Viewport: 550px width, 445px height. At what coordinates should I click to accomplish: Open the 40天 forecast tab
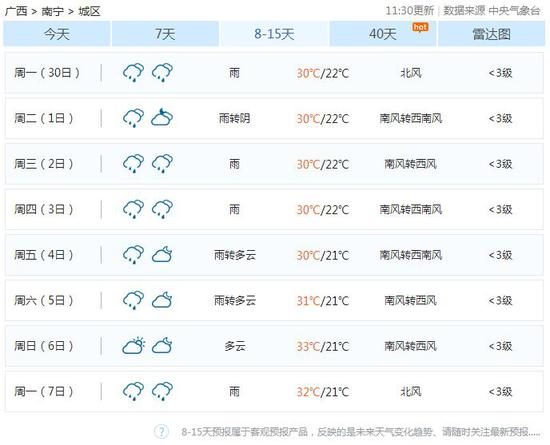click(x=383, y=34)
